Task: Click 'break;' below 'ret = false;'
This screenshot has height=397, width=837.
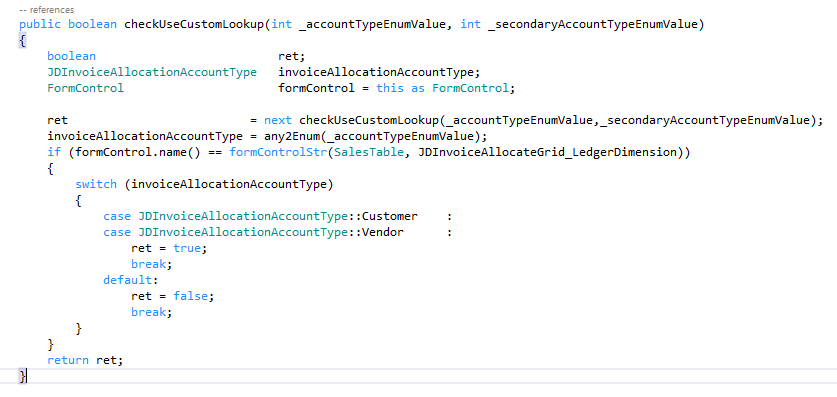Action: coord(152,312)
